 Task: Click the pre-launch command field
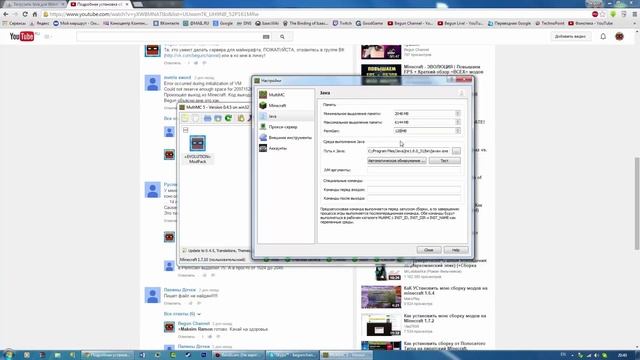pyautogui.click(x=414, y=189)
